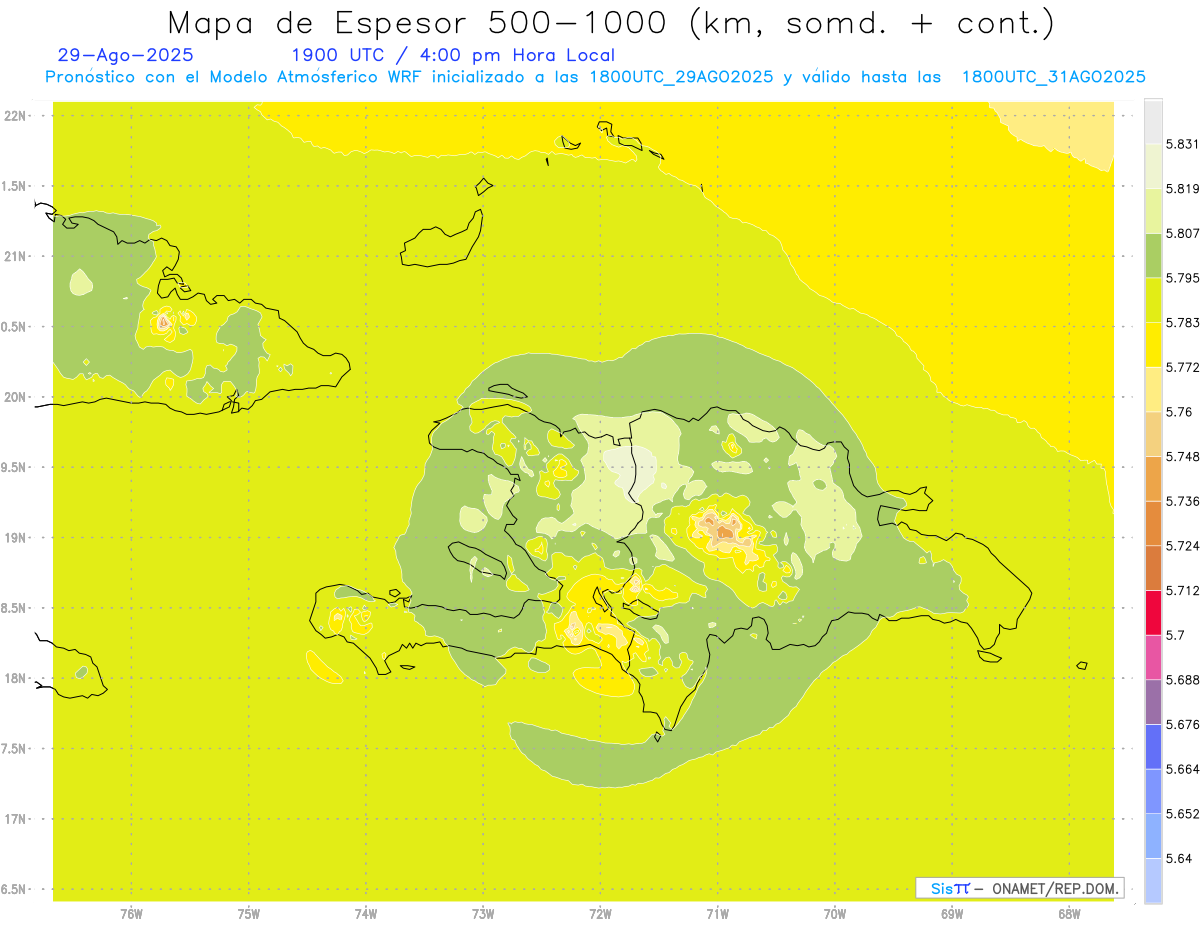The width and height of the screenshot is (1200, 927).
Task: Click the legend value '5.712'
Action: 1182,590
